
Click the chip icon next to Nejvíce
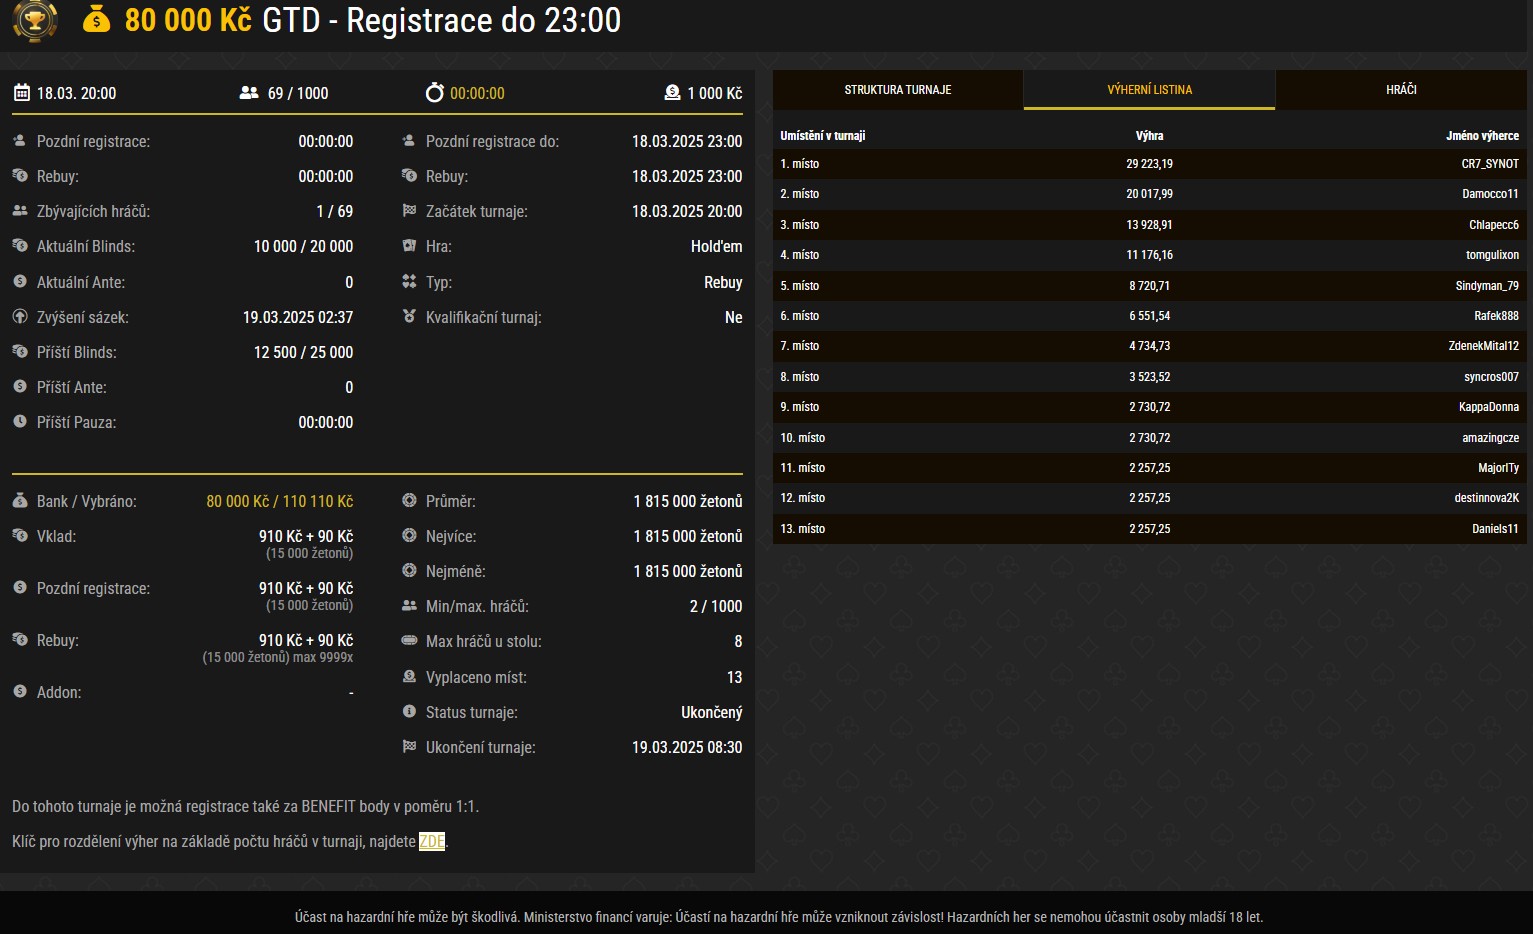(x=409, y=536)
